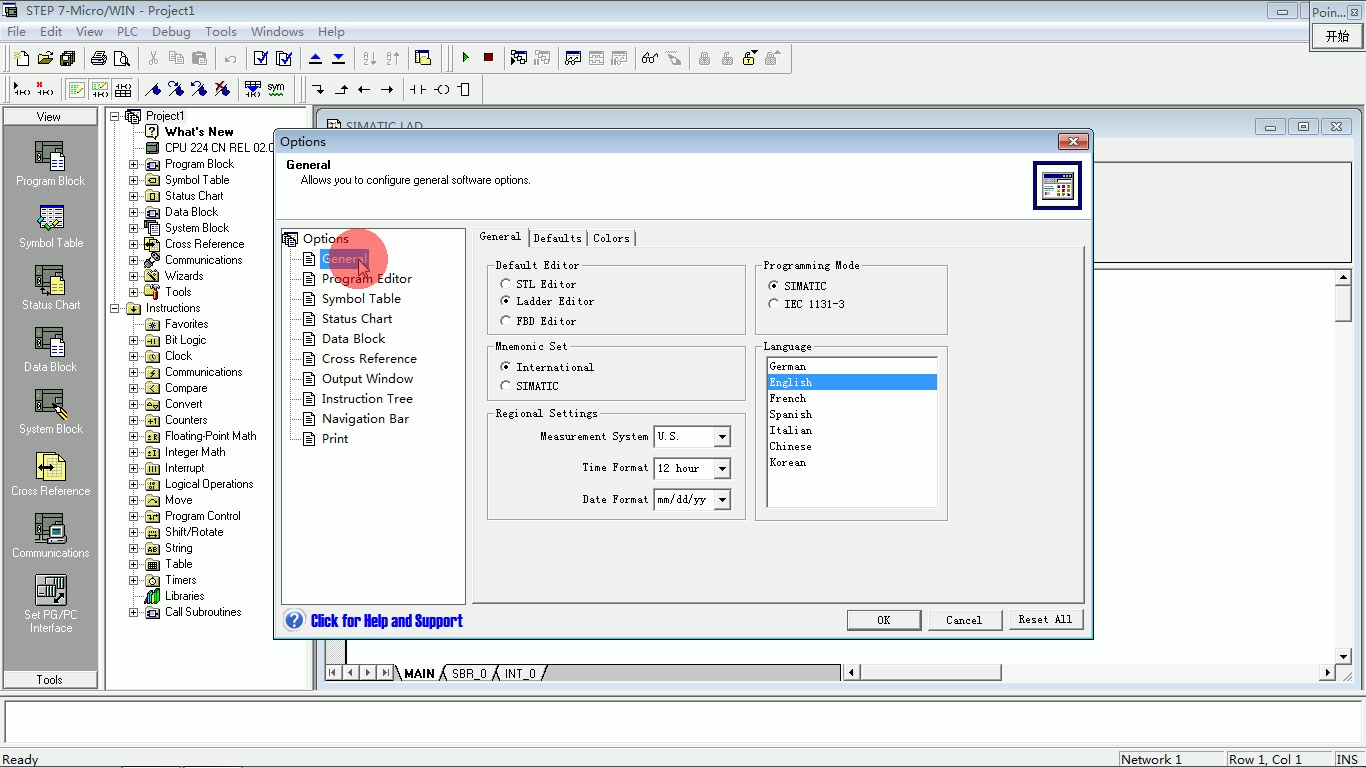Collapse the Instructions tree node
1366x768 pixels.
[115, 308]
